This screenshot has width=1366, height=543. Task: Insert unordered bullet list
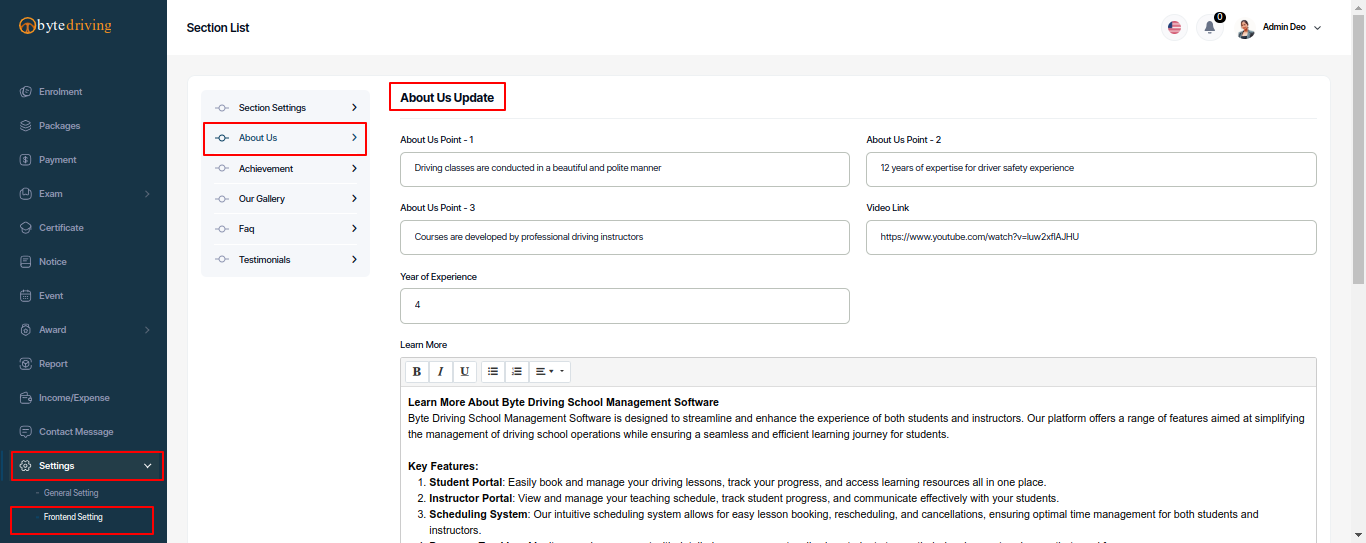(493, 372)
